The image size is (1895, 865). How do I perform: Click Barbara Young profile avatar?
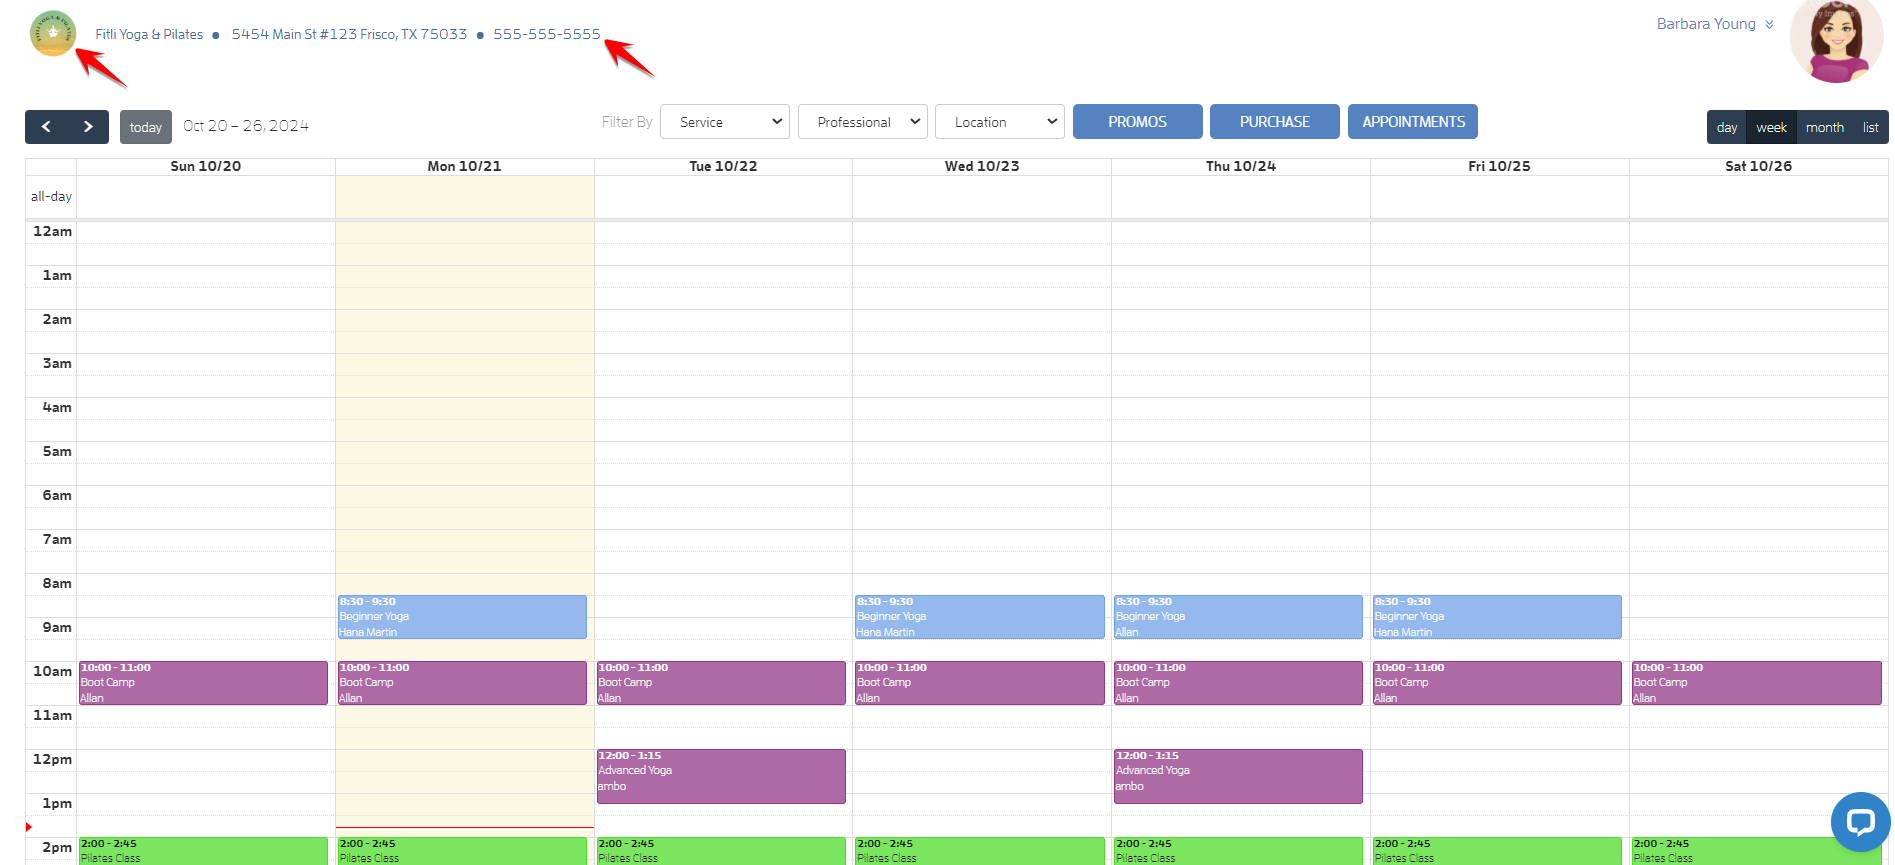[x=1836, y=42]
